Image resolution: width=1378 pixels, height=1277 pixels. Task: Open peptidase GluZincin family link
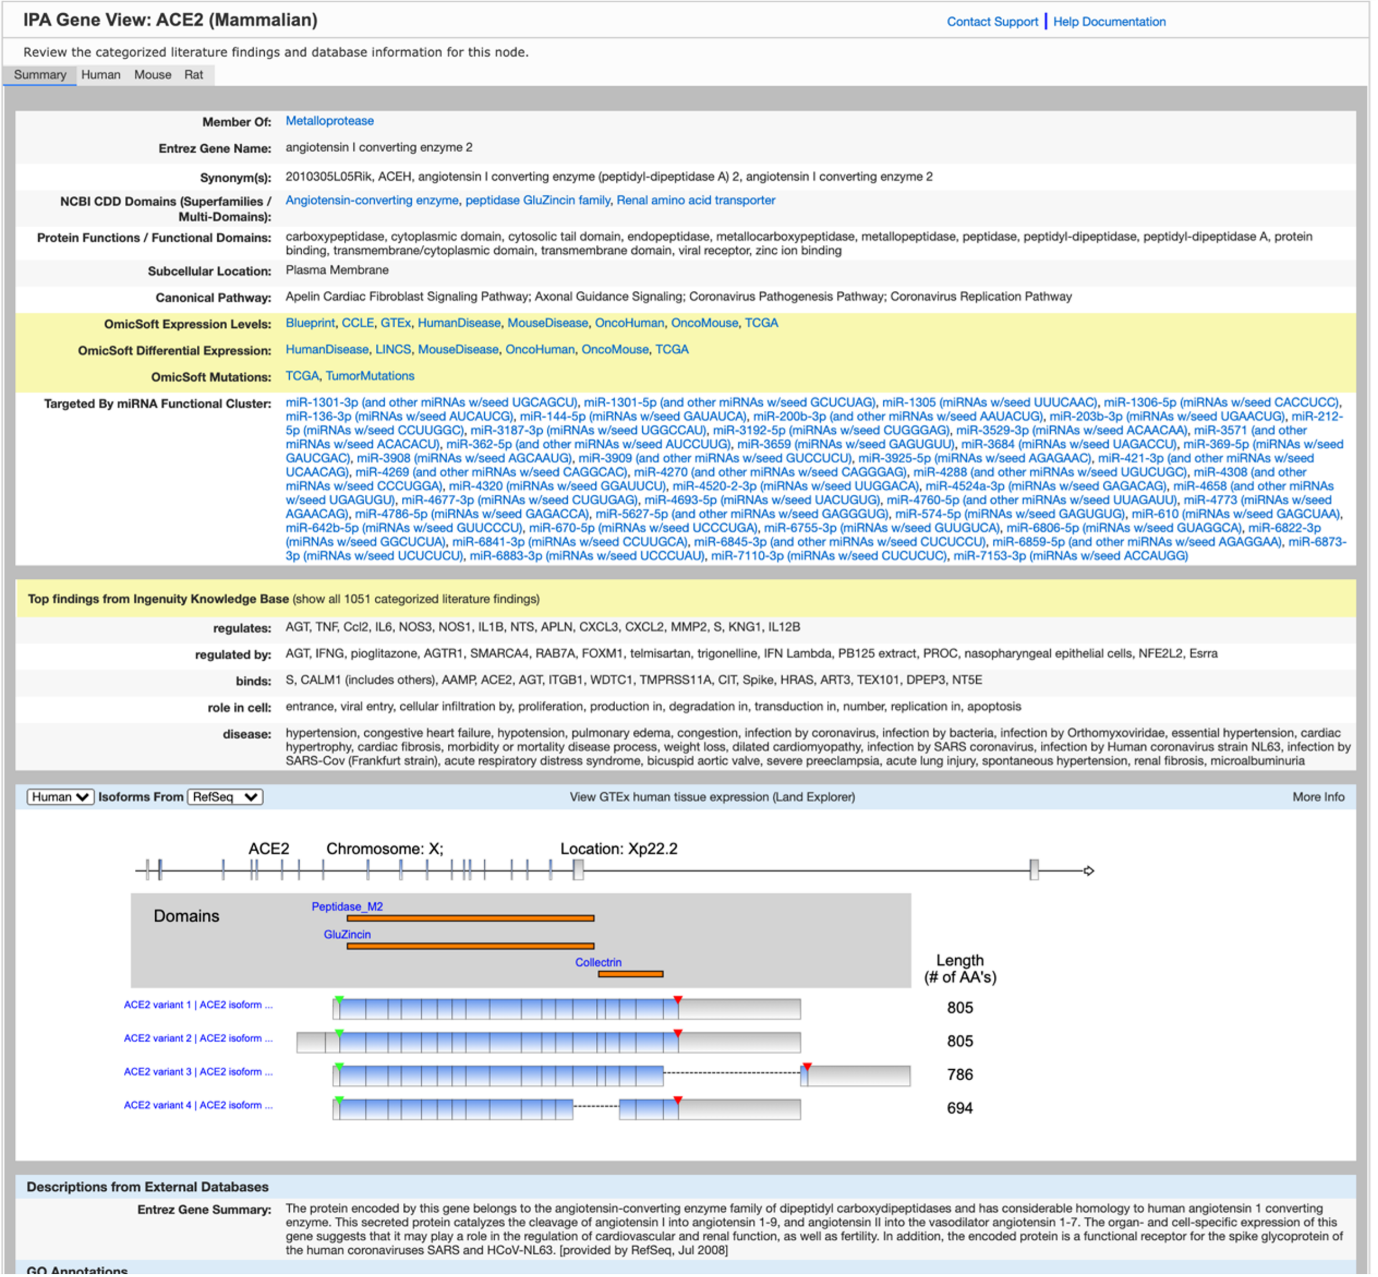click(538, 201)
